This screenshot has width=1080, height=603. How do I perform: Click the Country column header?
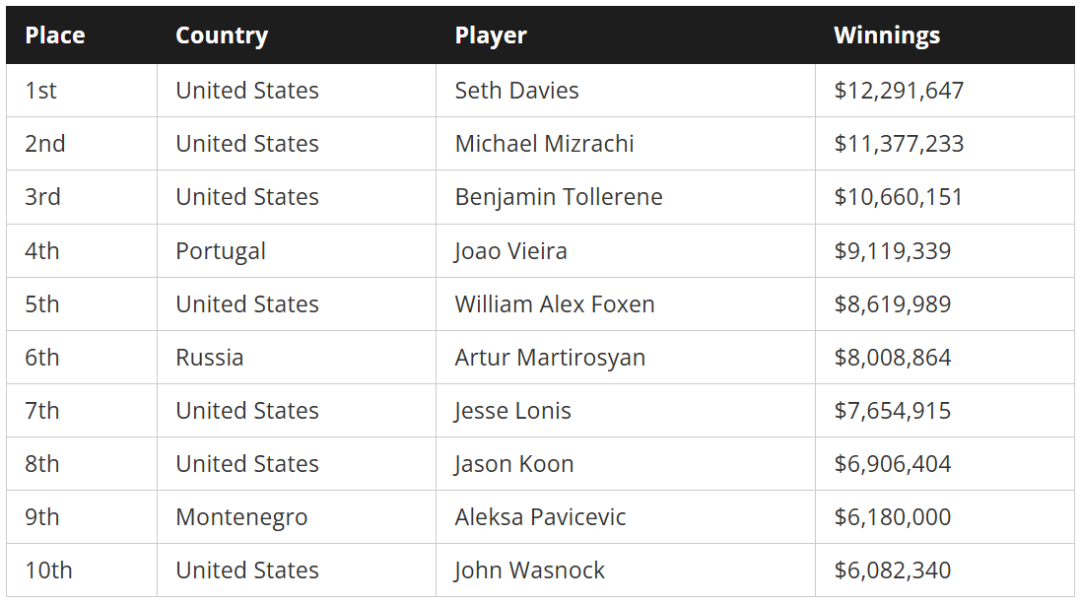click(x=222, y=35)
